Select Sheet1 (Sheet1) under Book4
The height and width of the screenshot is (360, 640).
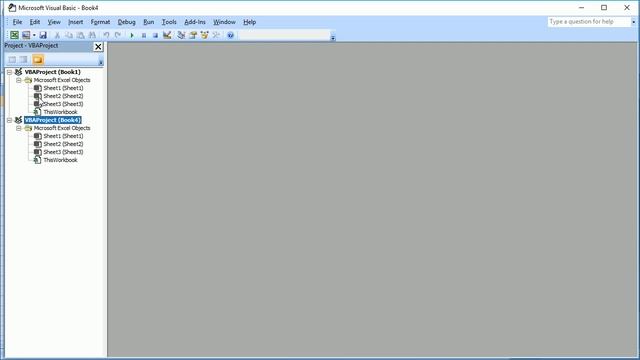tap(63, 136)
